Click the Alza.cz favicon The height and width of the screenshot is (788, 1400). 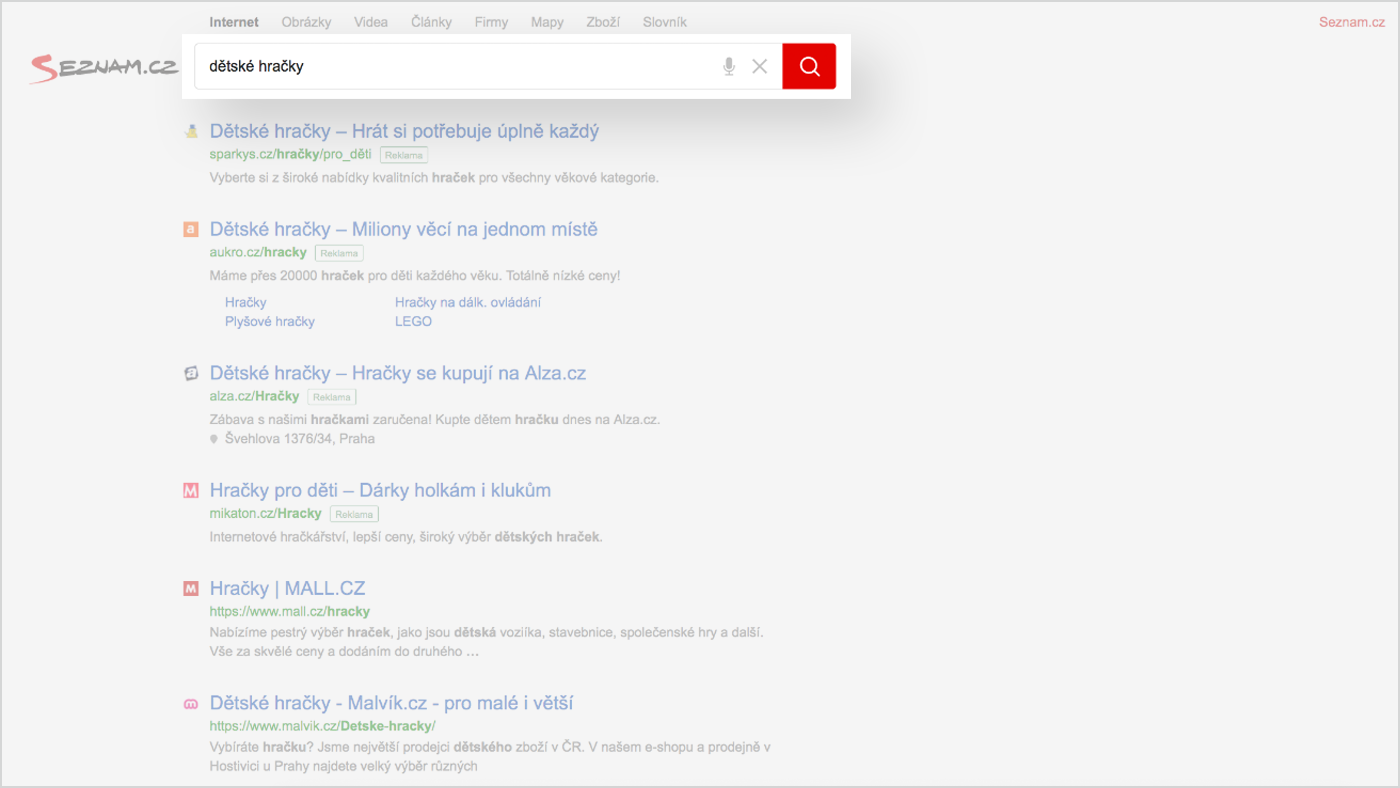[x=191, y=373]
